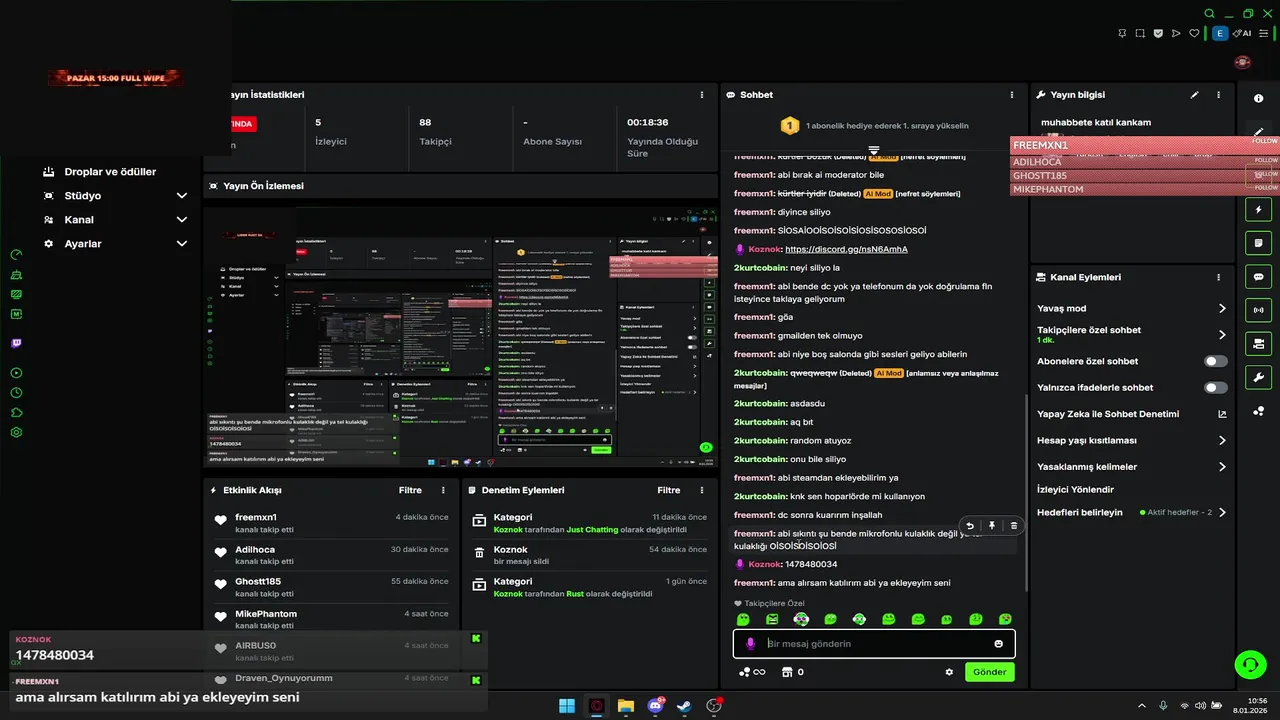The width and height of the screenshot is (1280, 720).
Task: Click the wrench quick-action icon
Action: coord(1259,377)
